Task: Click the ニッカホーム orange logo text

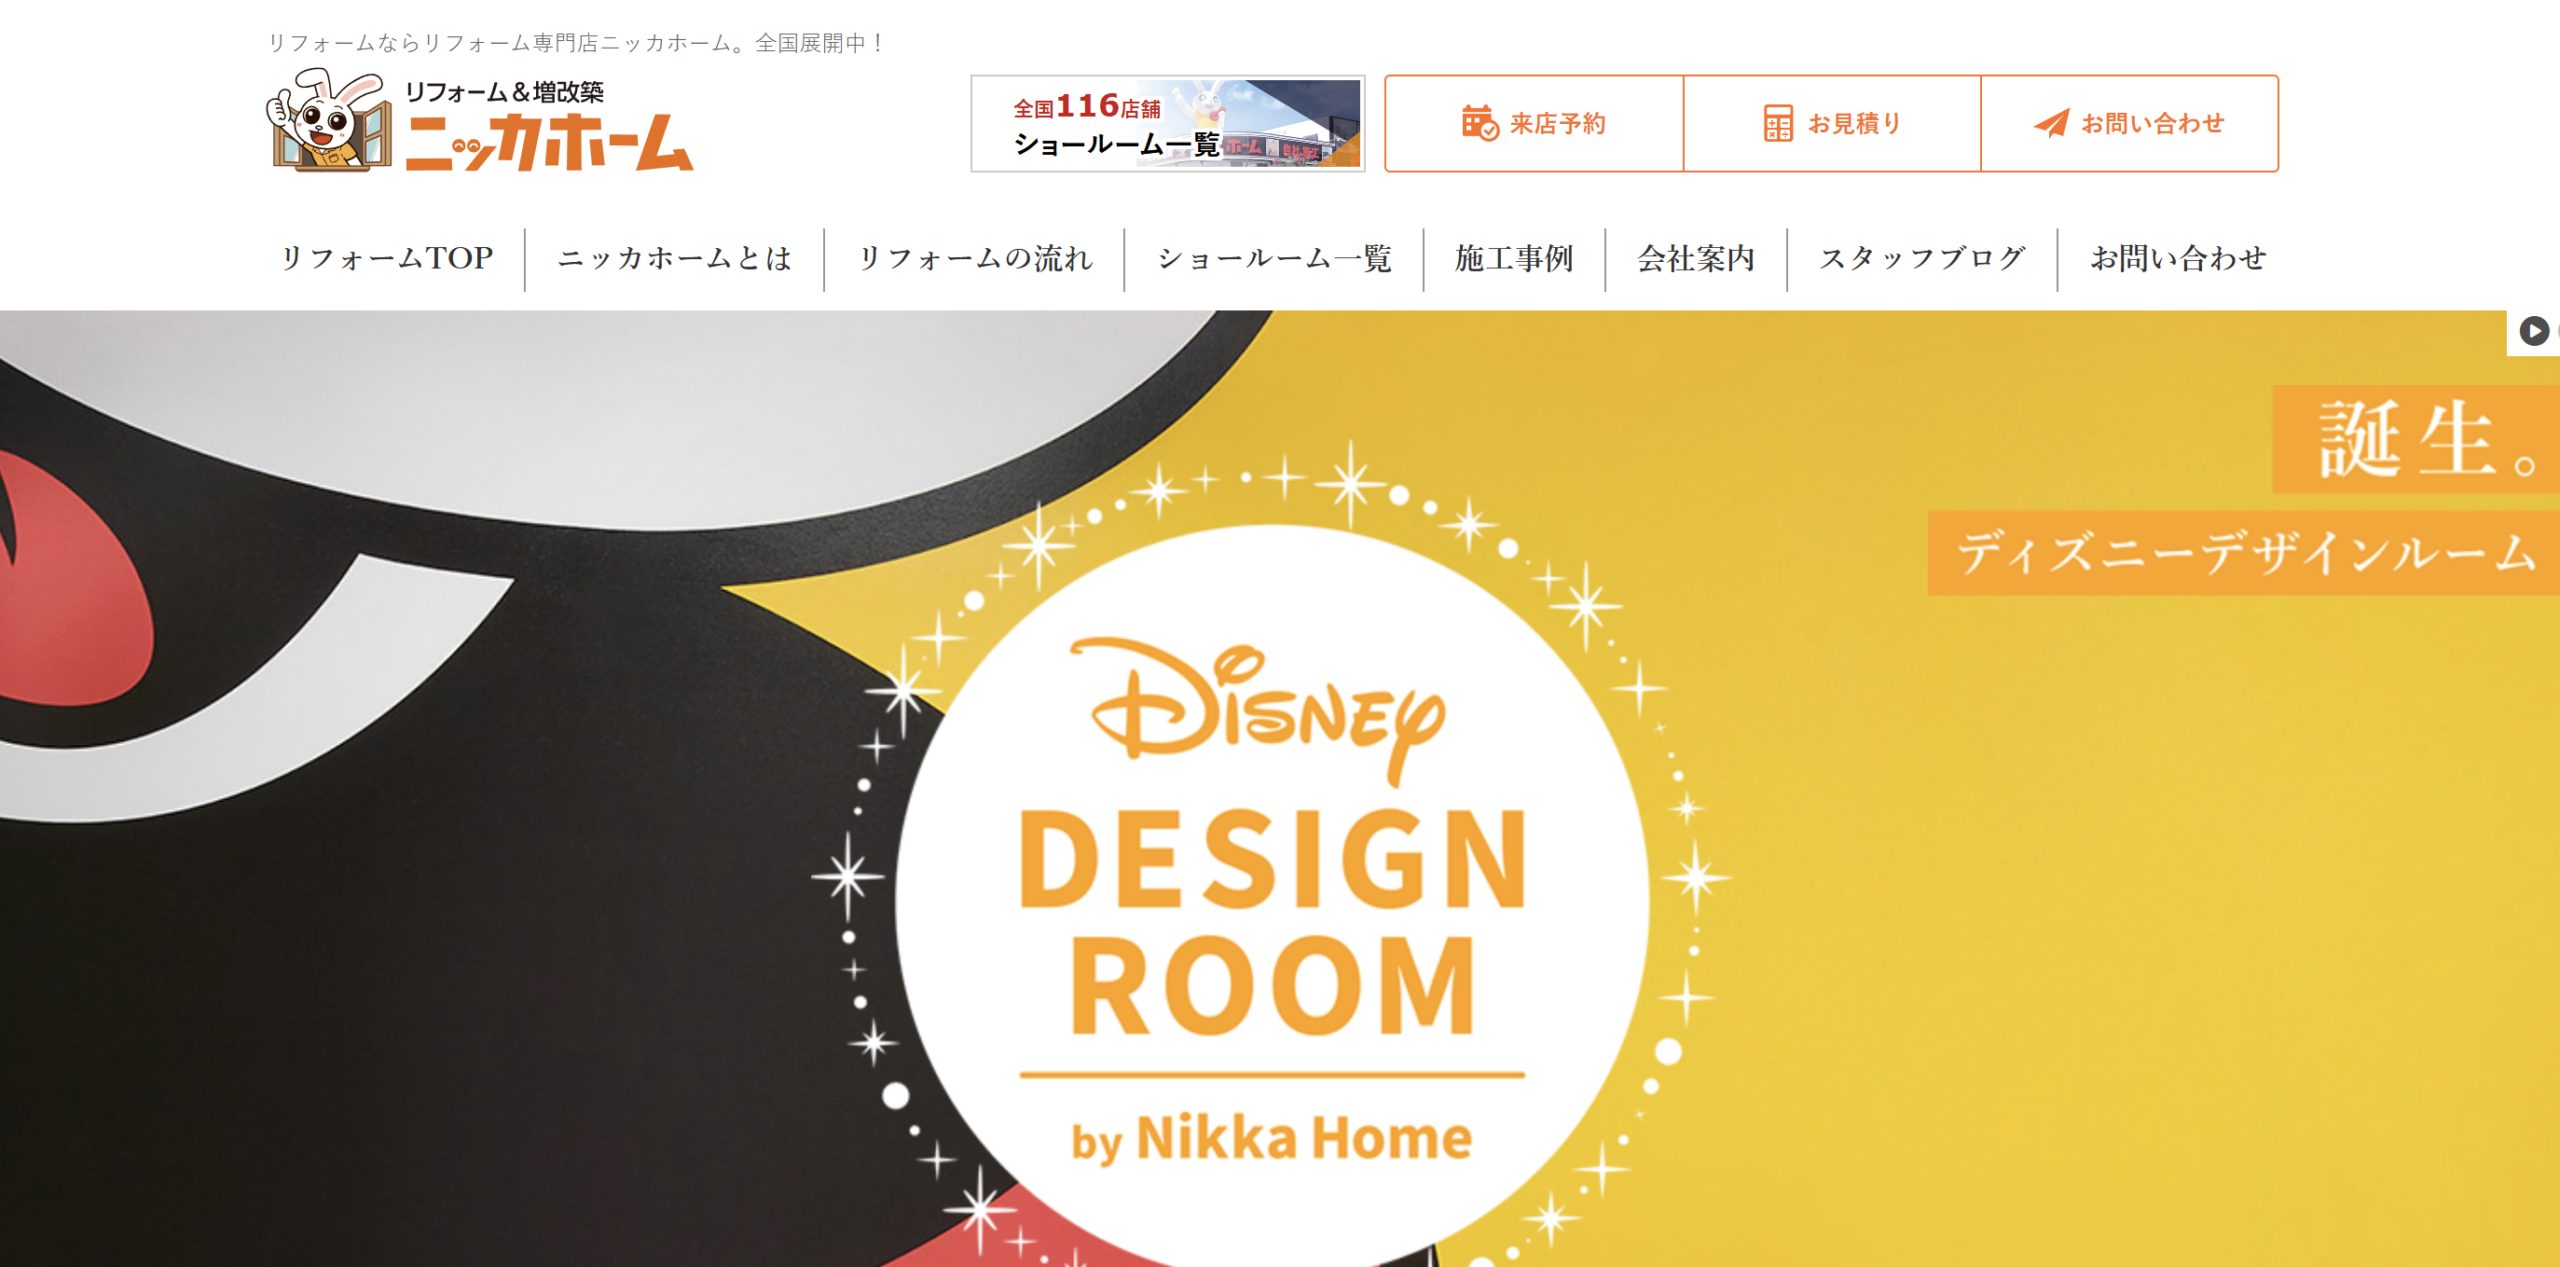Action: [549, 142]
